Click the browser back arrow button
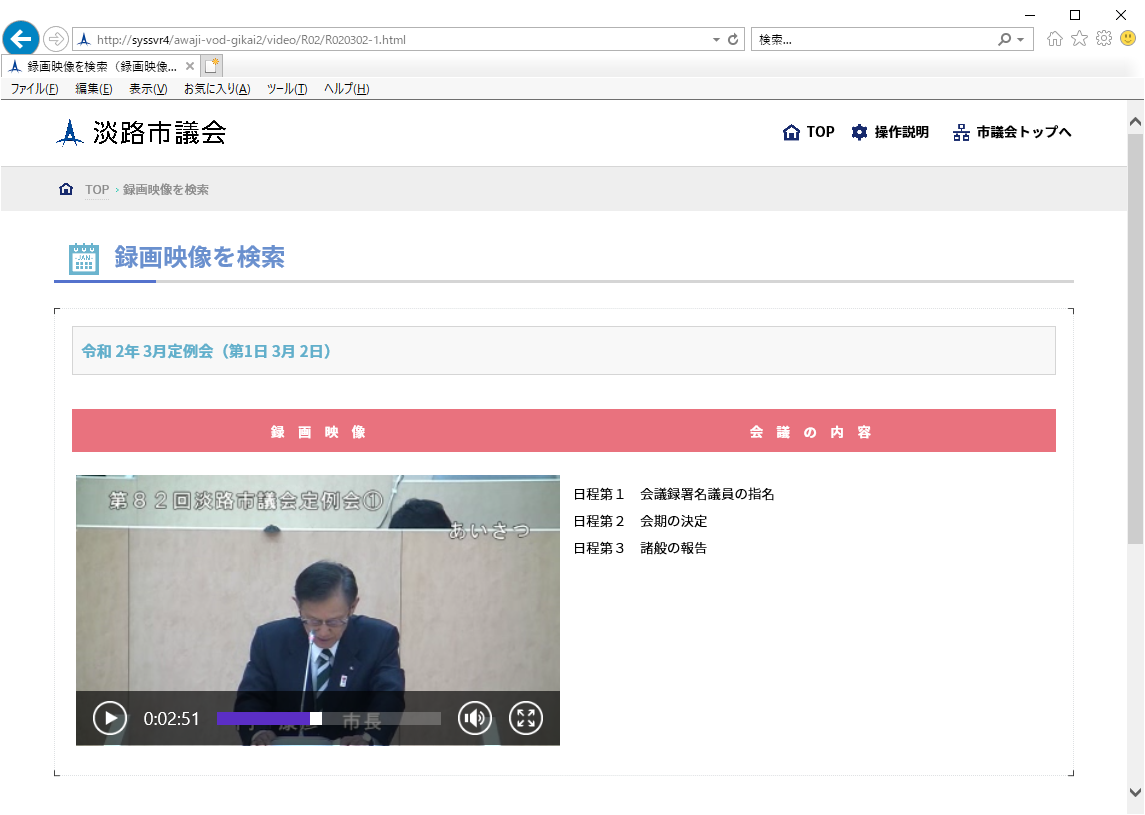This screenshot has width=1145, height=815. point(21,39)
